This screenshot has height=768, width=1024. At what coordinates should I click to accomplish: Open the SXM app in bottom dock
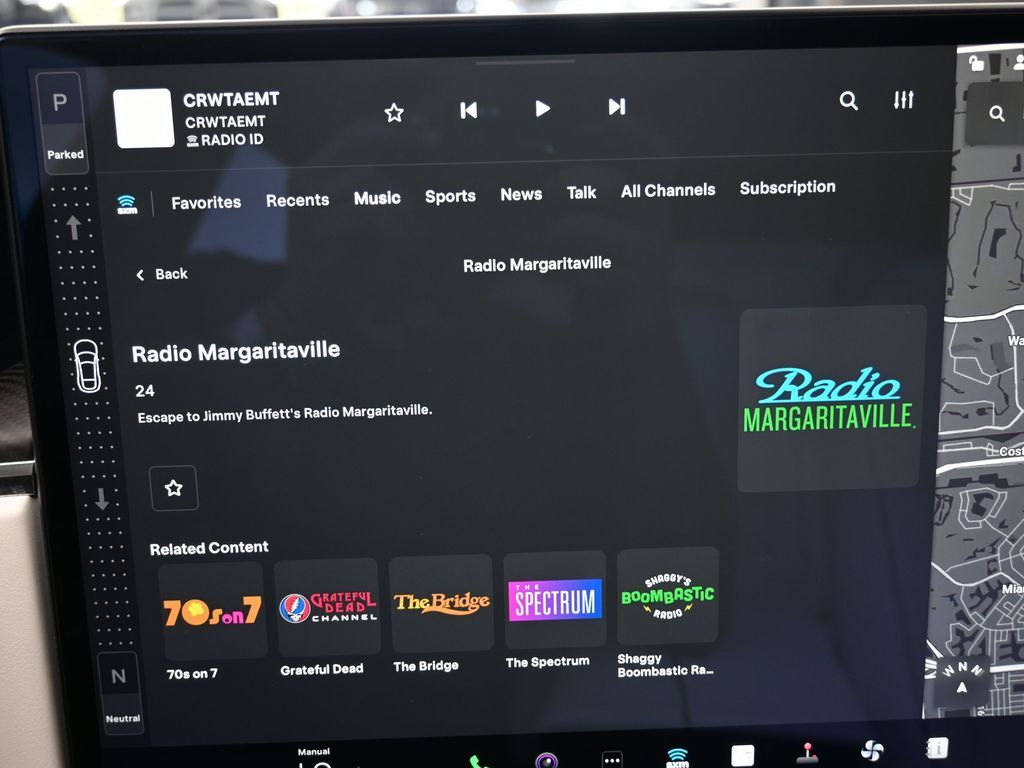click(677, 758)
